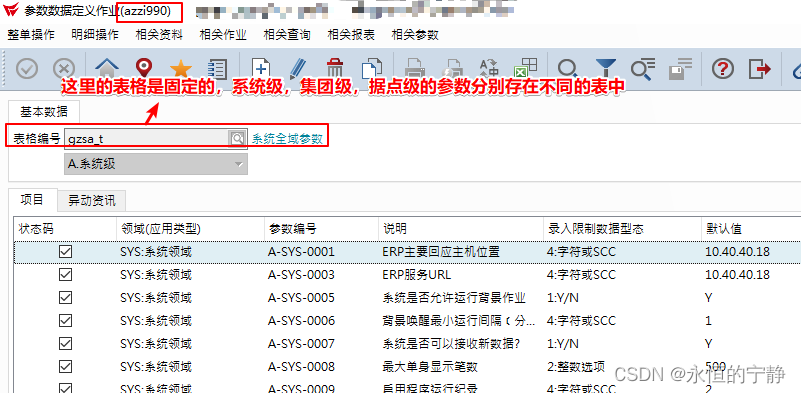
Task: Select the 项目 tab
Action: tap(32, 200)
